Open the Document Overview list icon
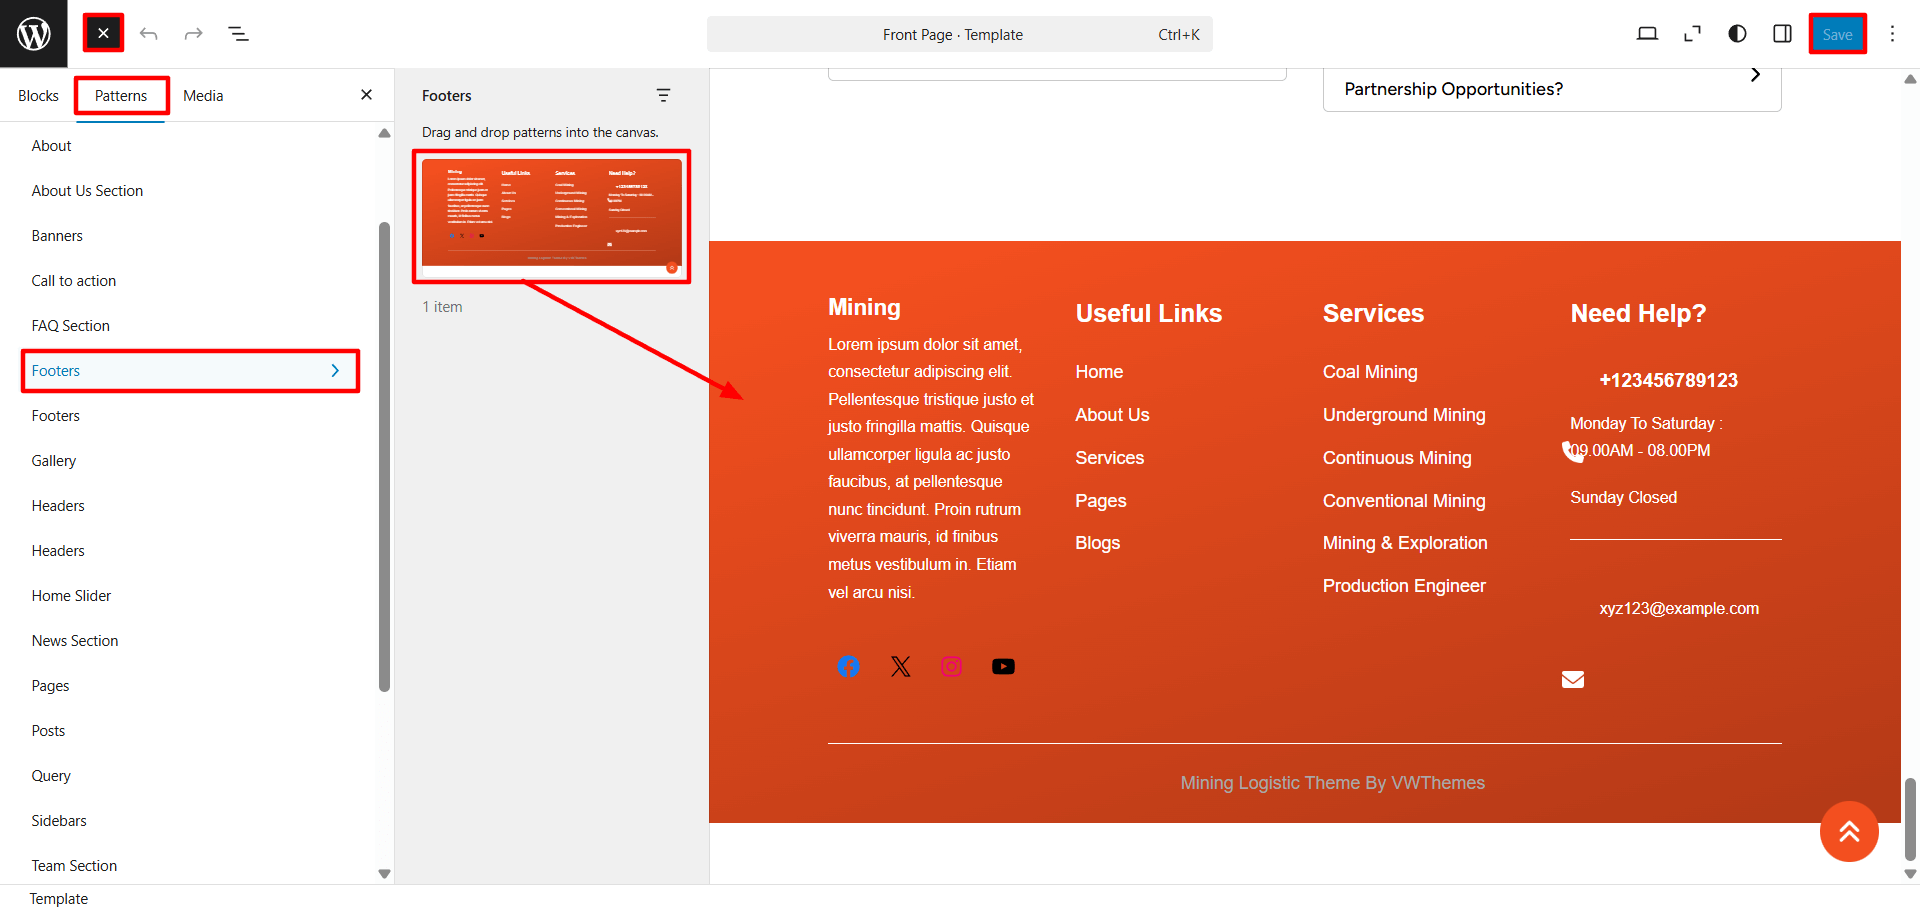1920x912 pixels. pos(238,34)
